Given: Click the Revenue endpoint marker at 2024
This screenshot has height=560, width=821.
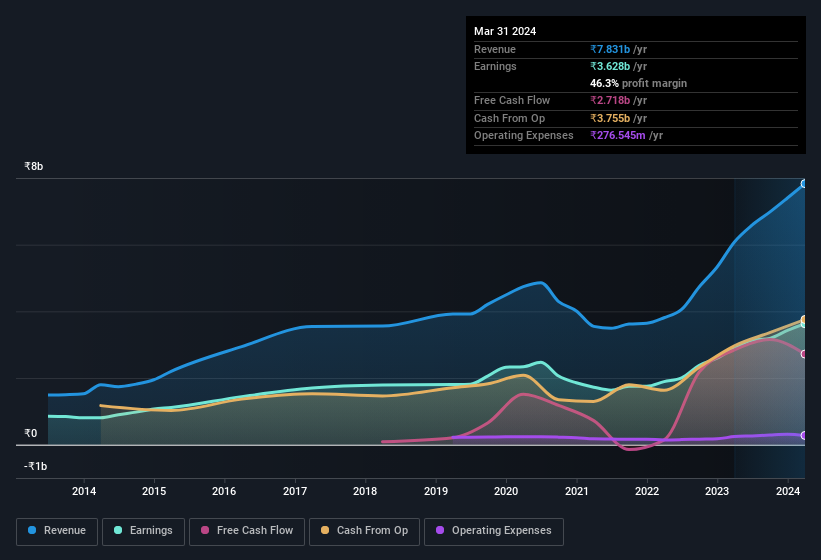Looking at the screenshot, I should [x=804, y=184].
